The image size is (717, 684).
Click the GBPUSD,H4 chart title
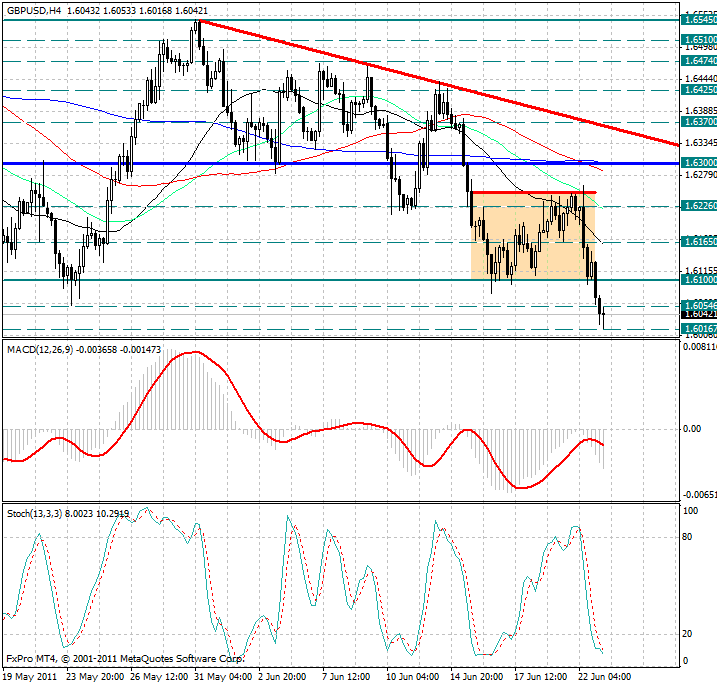point(33,8)
